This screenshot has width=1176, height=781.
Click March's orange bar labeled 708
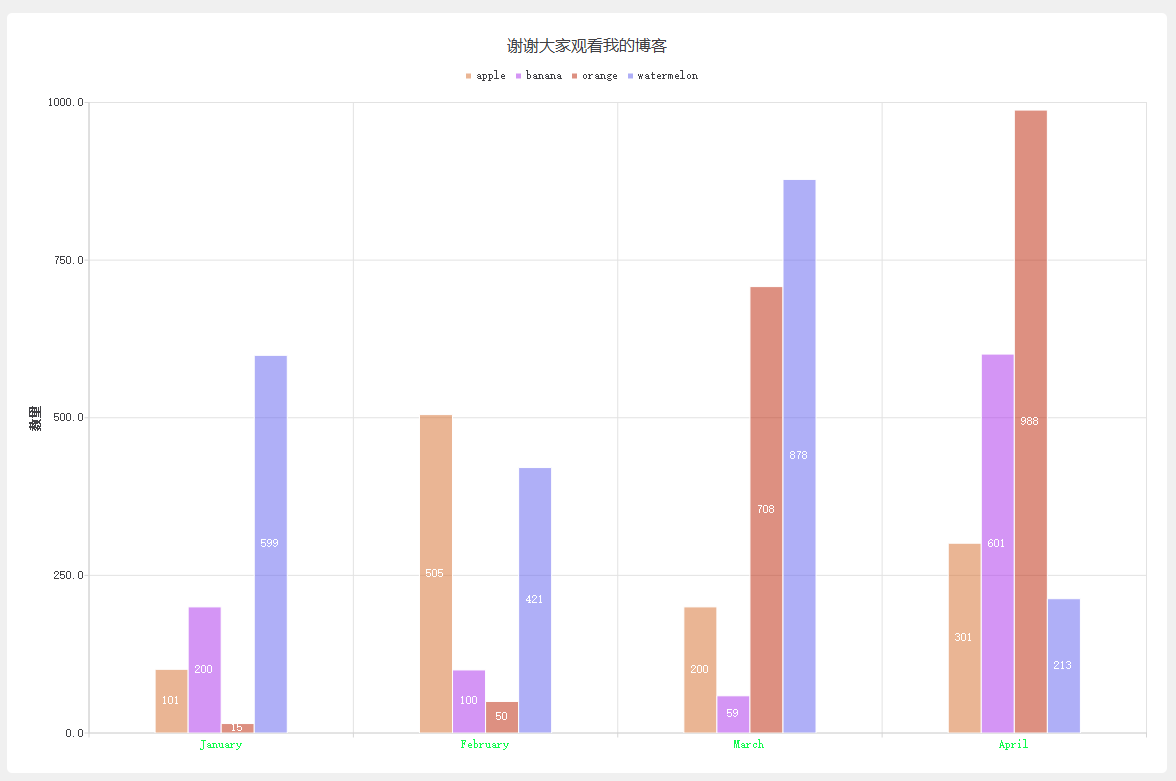(x=764, y=510)
